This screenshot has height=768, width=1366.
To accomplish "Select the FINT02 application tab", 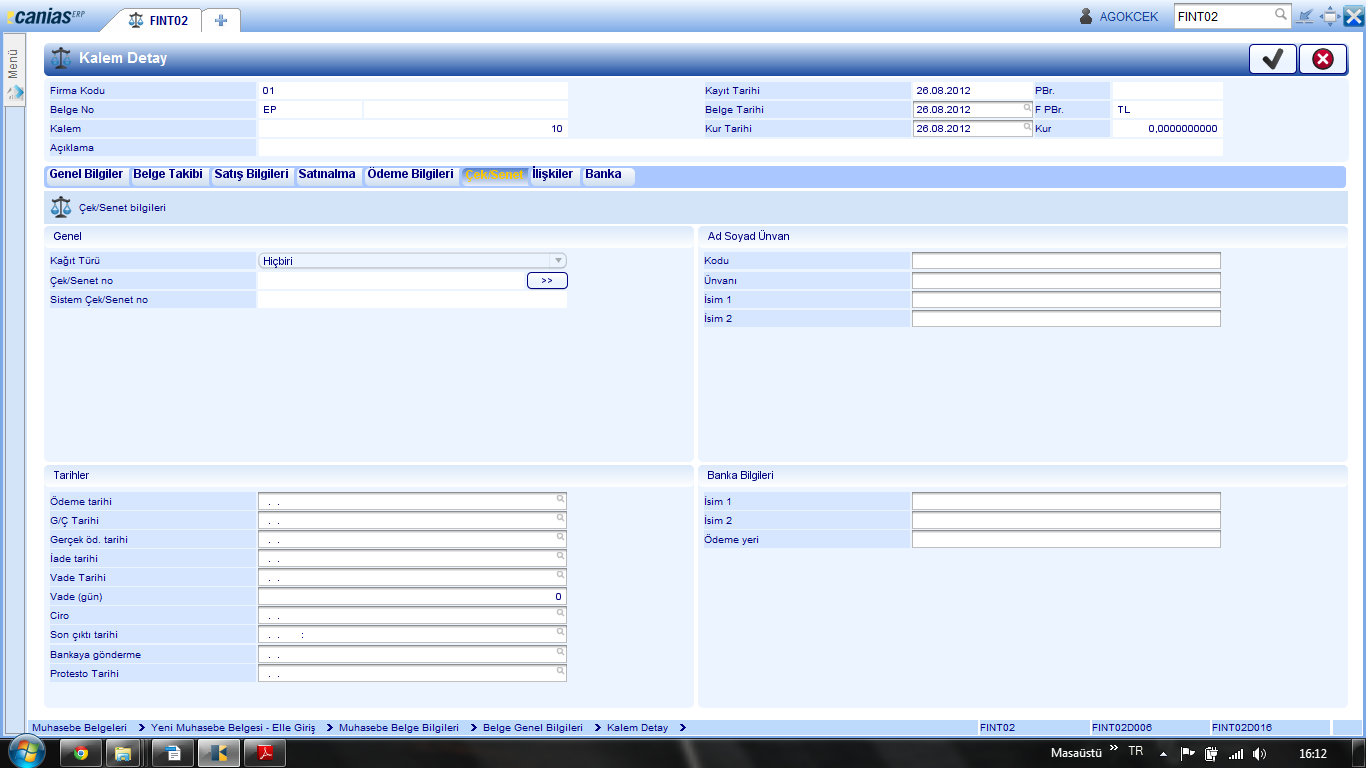I will click(x=158, y=20).
